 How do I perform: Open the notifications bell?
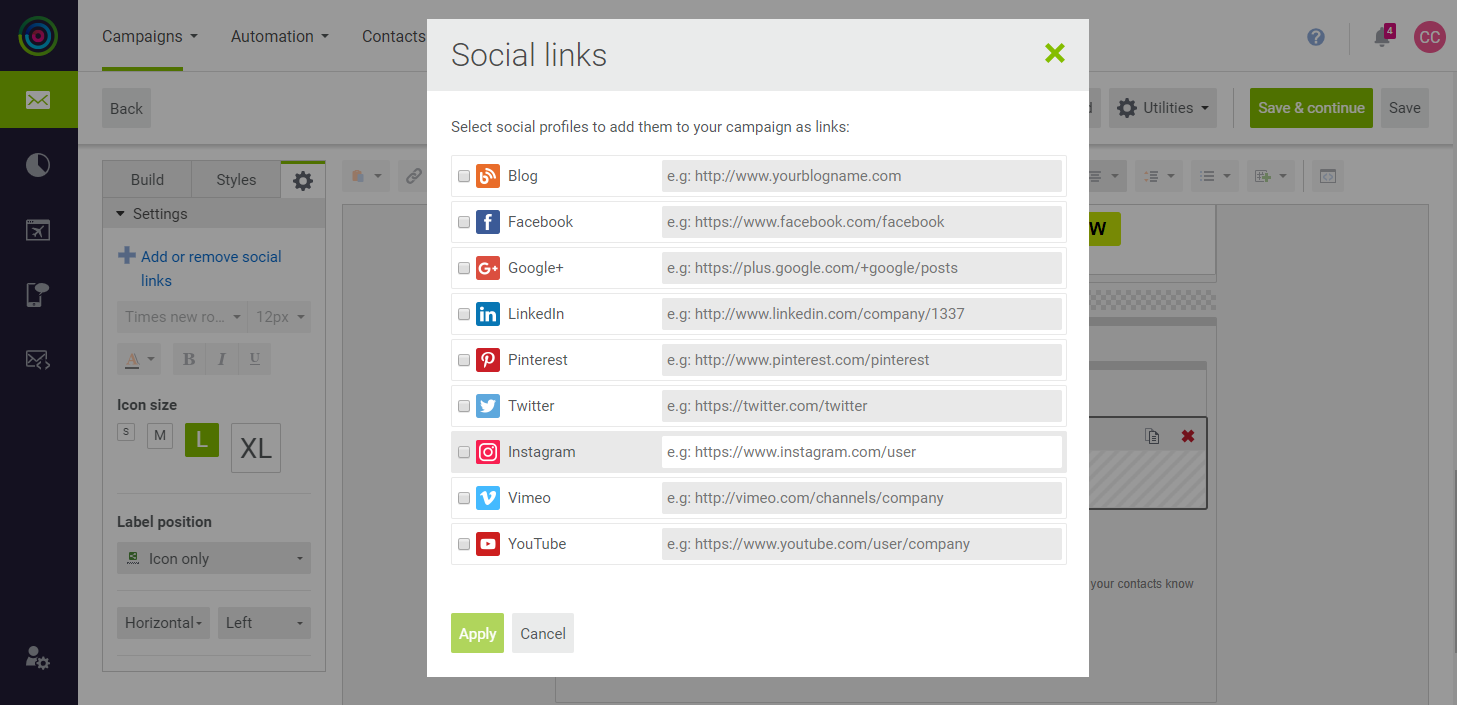tap(1382, 37)
